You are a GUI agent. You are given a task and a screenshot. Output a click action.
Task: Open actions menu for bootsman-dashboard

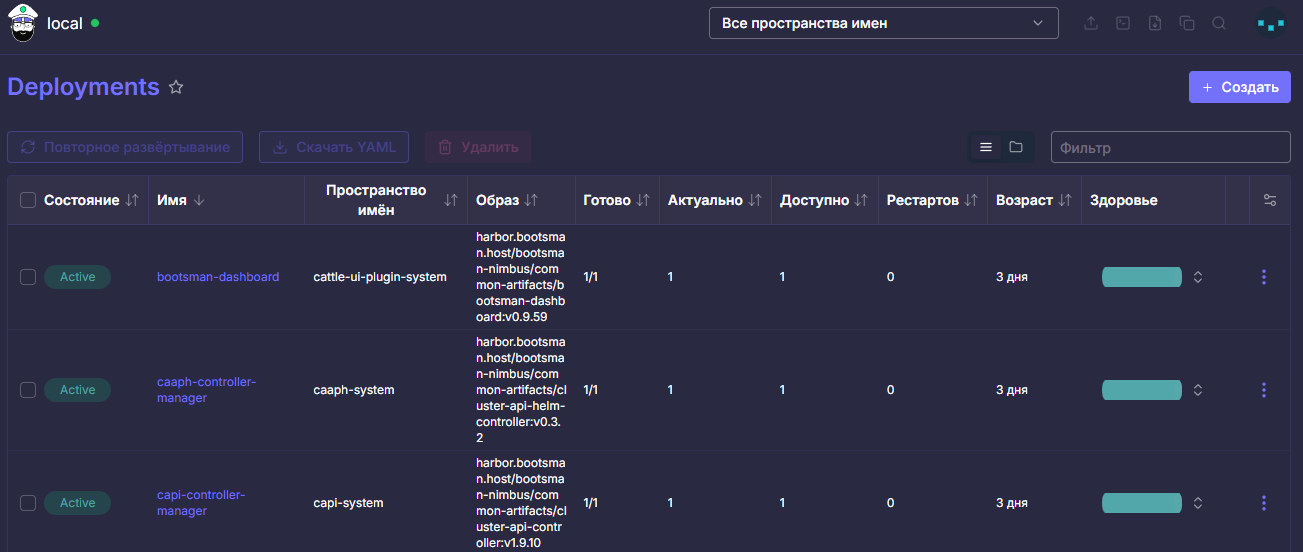[x=1264, y=277]
